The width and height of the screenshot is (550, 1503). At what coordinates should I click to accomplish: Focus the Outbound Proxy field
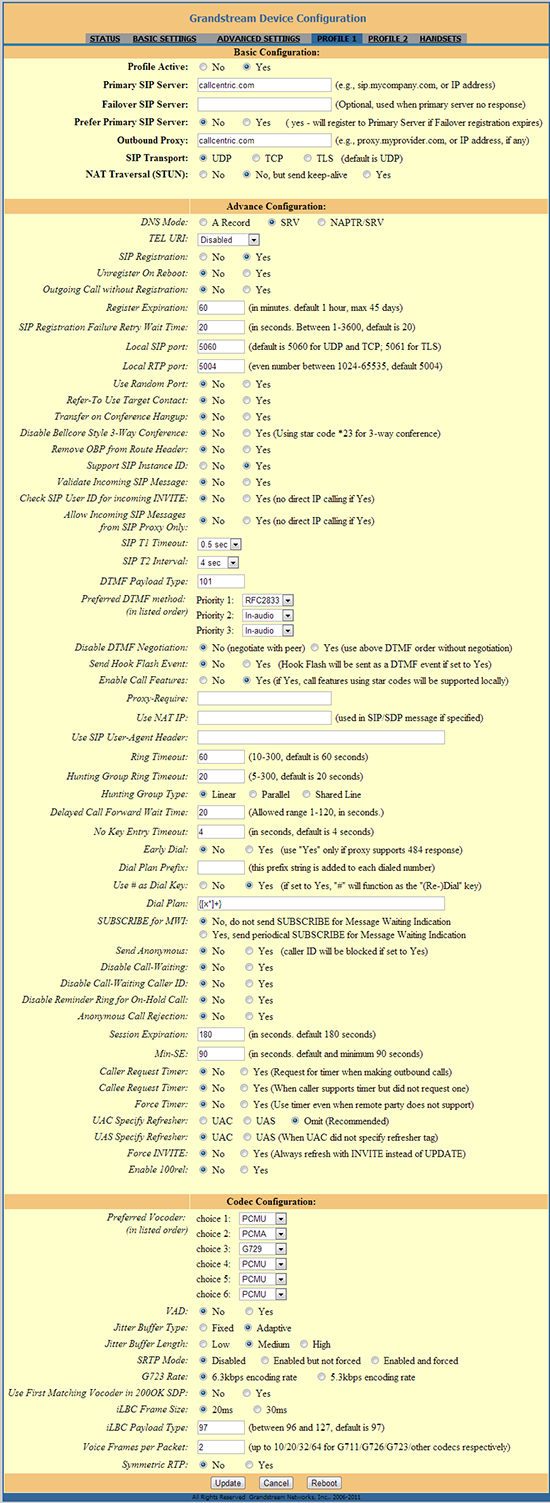[x=264, y=140]
